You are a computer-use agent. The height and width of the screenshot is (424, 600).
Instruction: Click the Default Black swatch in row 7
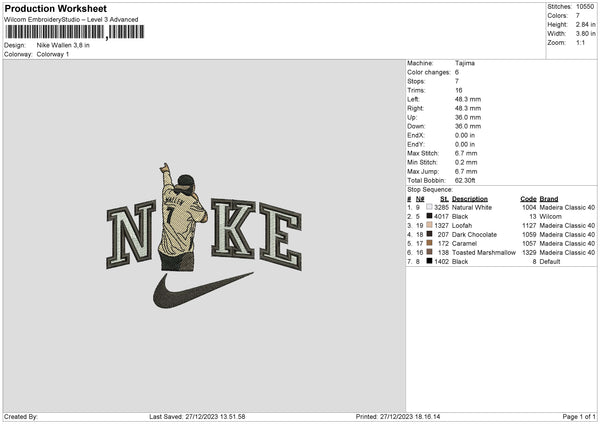coord(429,261)
